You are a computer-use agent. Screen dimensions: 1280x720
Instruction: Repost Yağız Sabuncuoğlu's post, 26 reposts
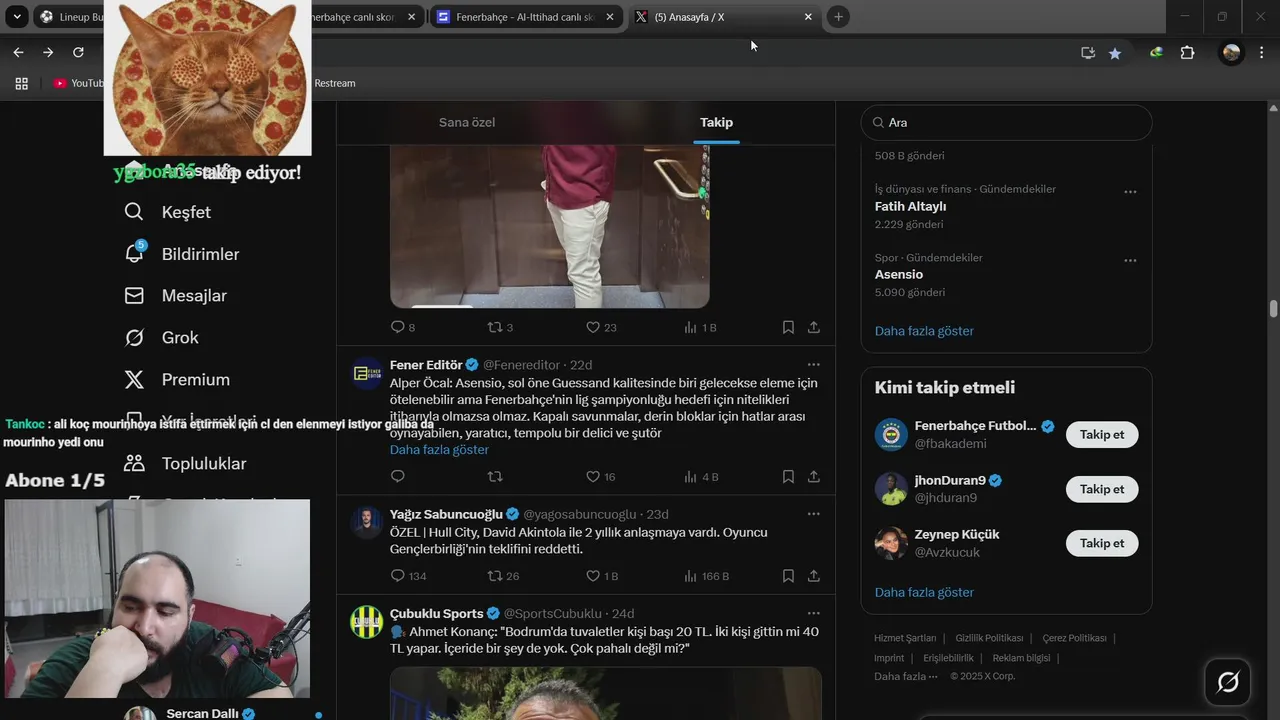502,576
